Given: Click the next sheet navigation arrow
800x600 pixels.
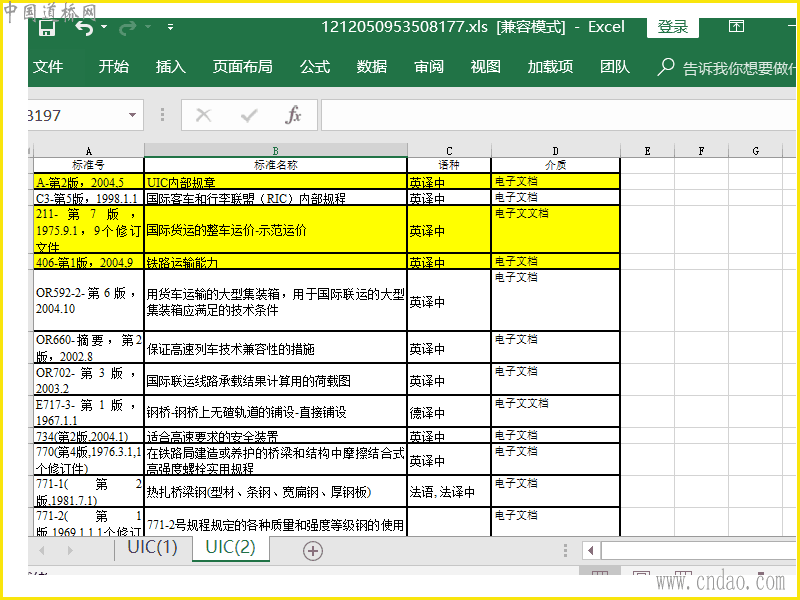Looking at the screenshot, I should [70, 550].
